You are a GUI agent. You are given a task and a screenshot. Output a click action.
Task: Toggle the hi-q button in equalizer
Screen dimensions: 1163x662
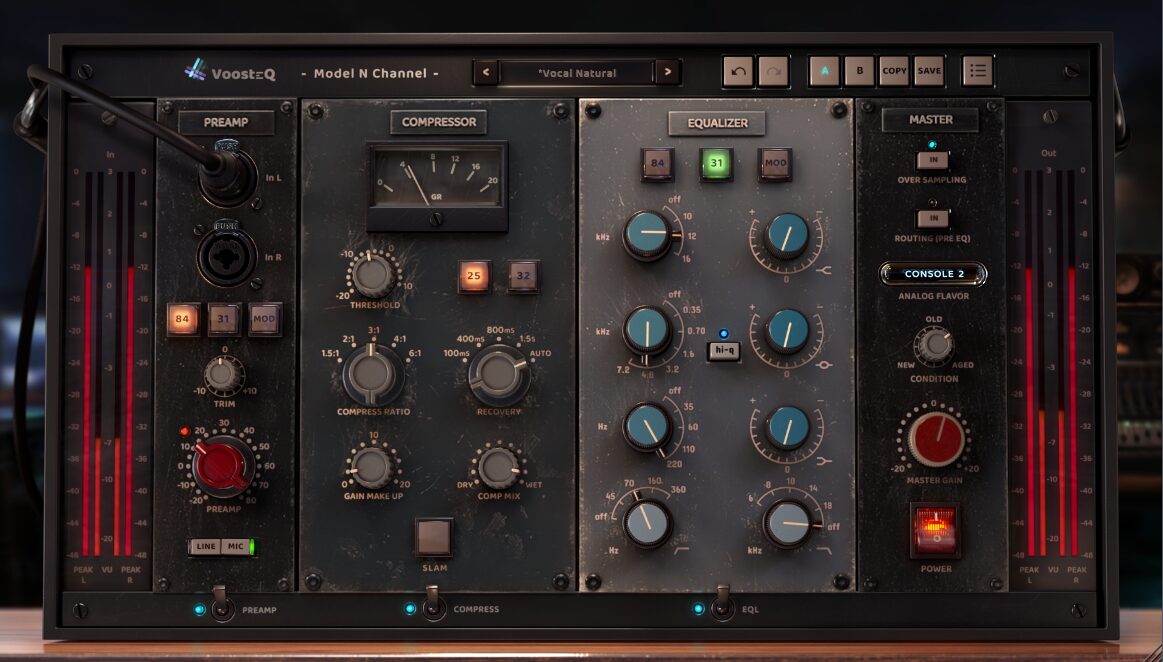pyautogui.click(x=723, y=351)
